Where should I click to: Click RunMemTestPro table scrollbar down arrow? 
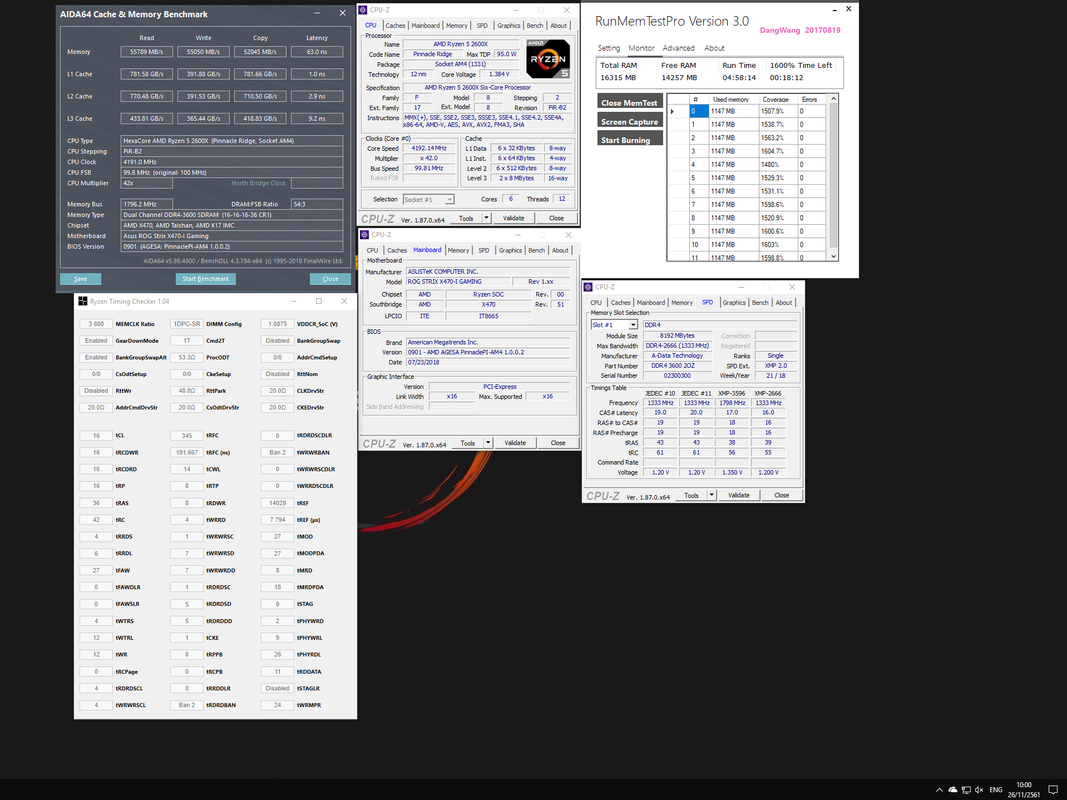click(834, 256)
